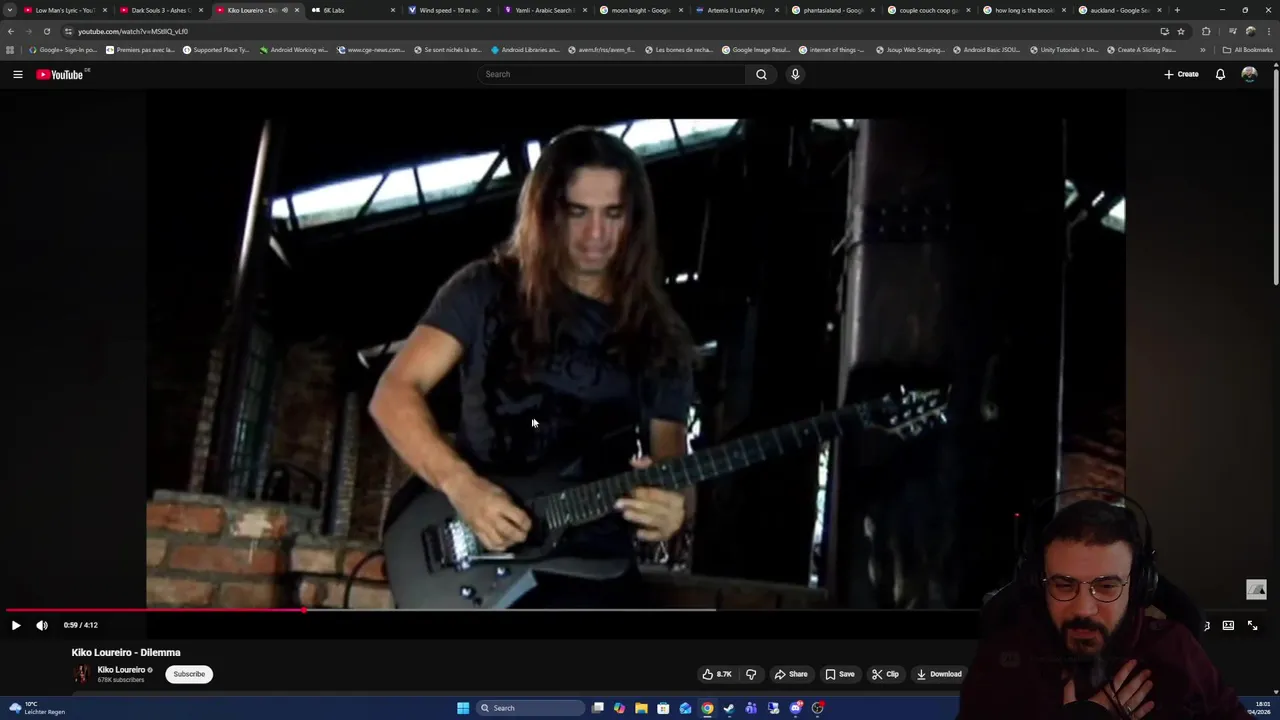Click the 0:59 / 4:12 time display

click(81, 625)
